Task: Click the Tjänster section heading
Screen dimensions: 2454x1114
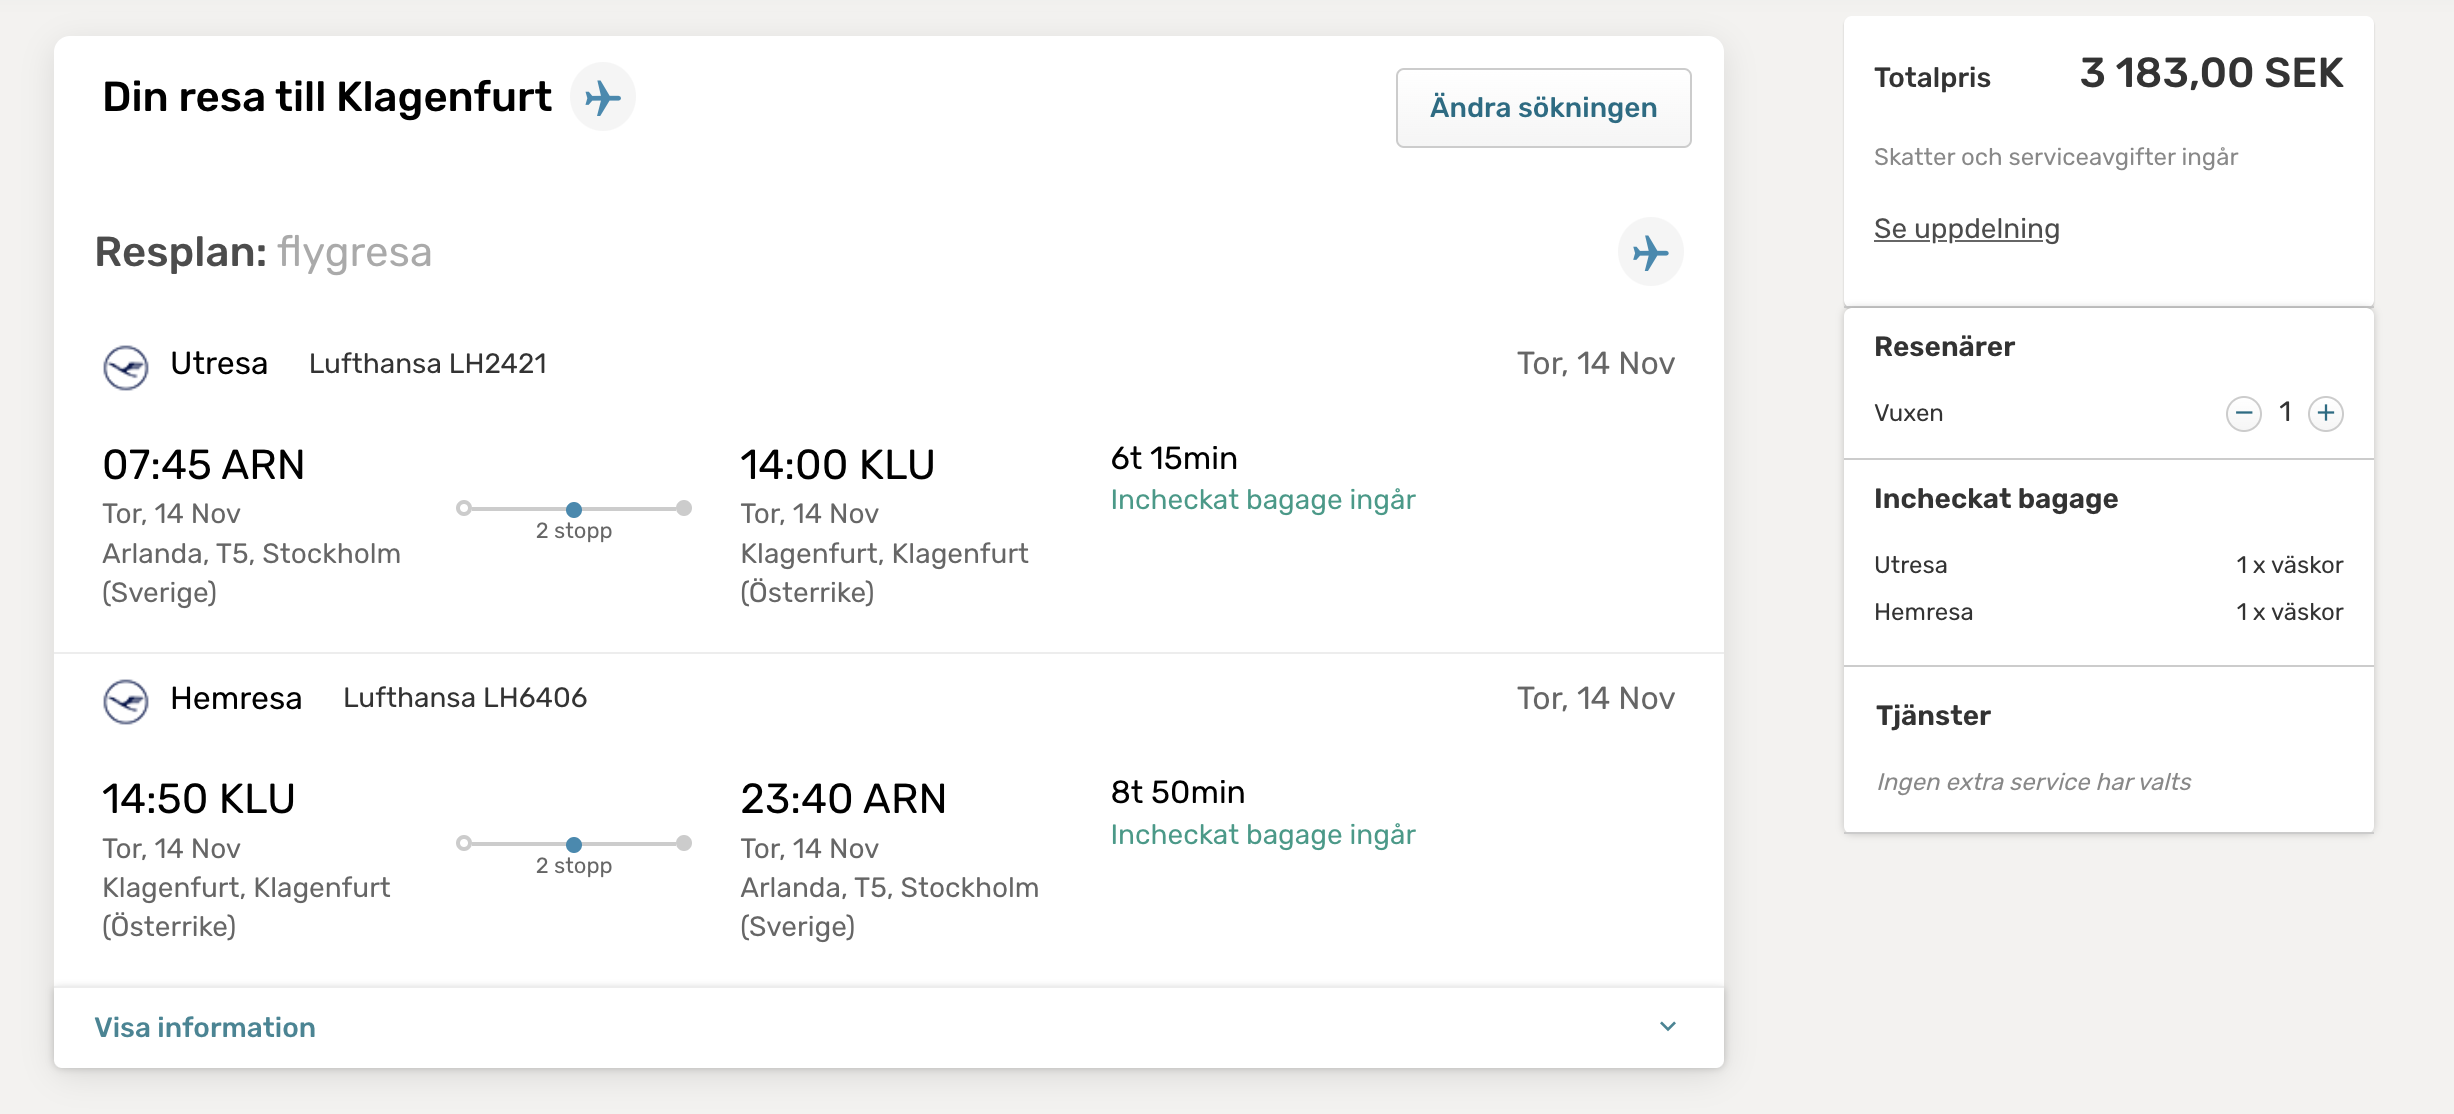Action: tap(1933, 716)
